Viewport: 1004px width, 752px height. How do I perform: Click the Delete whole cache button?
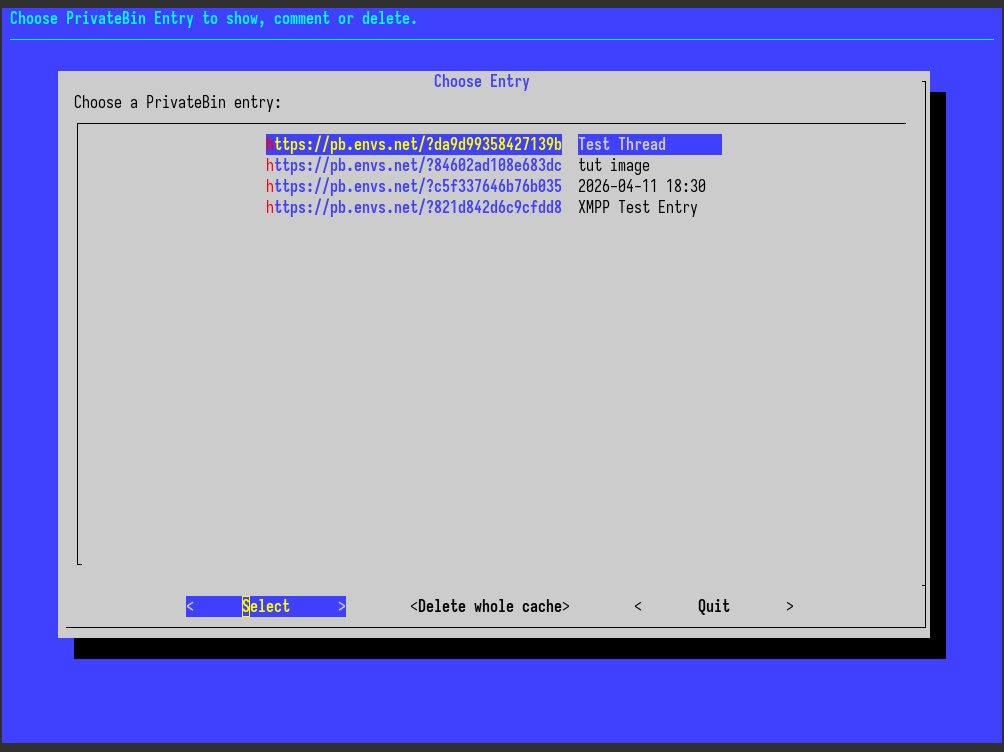click(x=490, y=606)
